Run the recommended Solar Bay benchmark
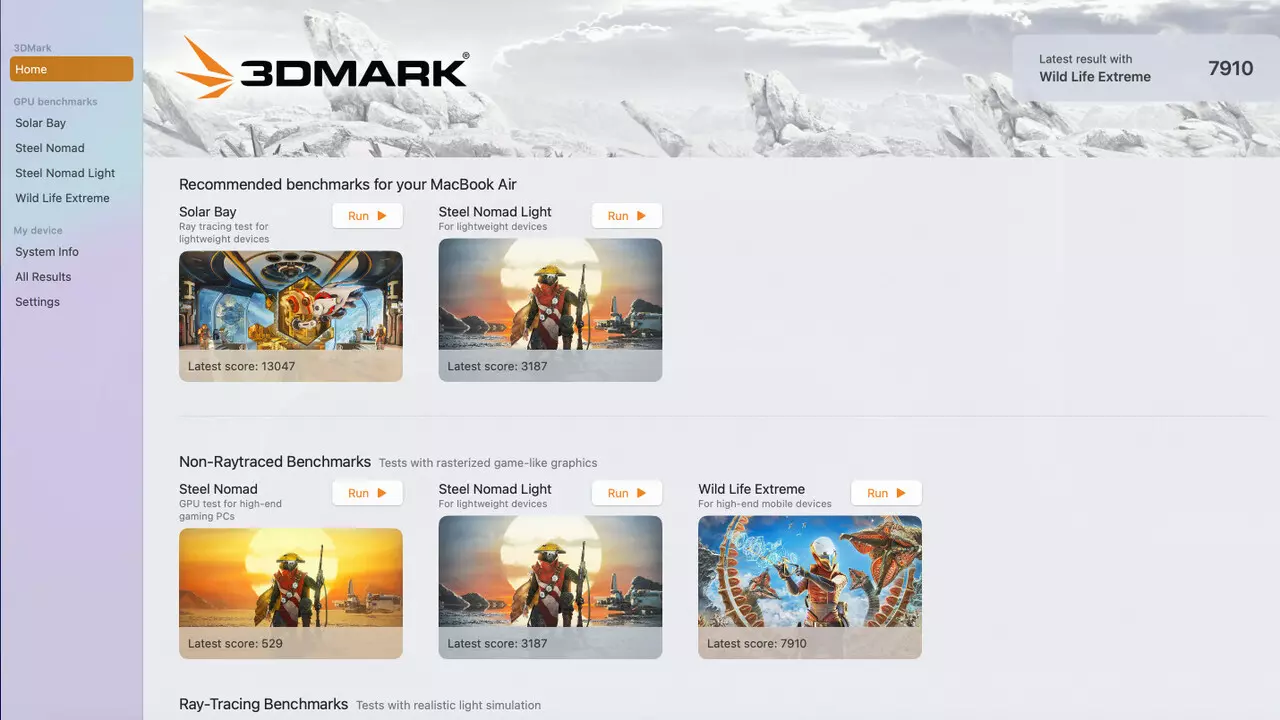Image resolution: width=1280 pixels, height=720 pixels. pyautogui.click(x=367, y=216)
